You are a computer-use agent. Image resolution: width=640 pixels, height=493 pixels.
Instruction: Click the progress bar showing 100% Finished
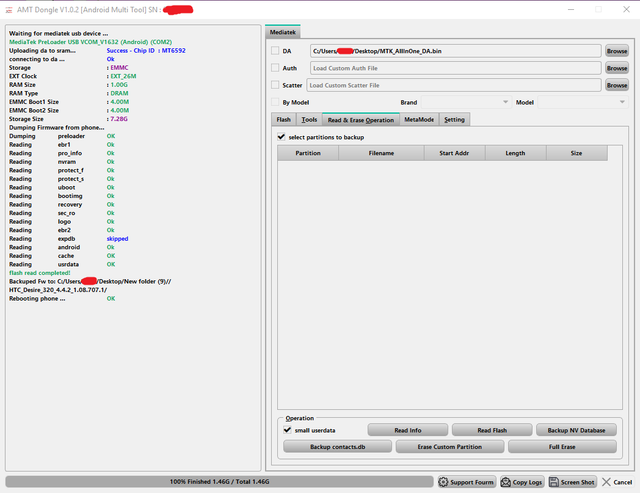point(218,482)
